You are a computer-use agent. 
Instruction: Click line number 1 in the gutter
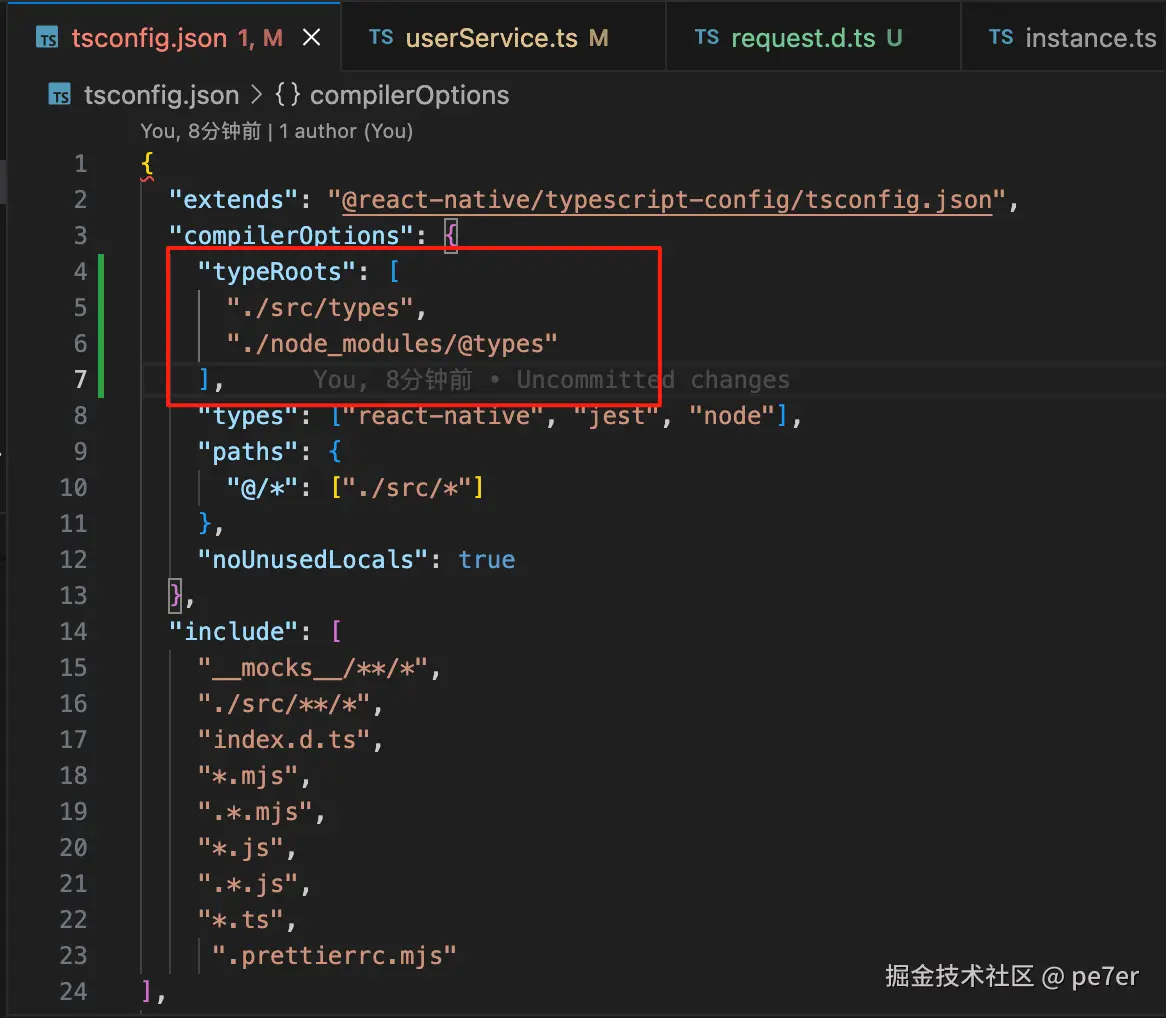pyautogui.click(x=80, y=164)
